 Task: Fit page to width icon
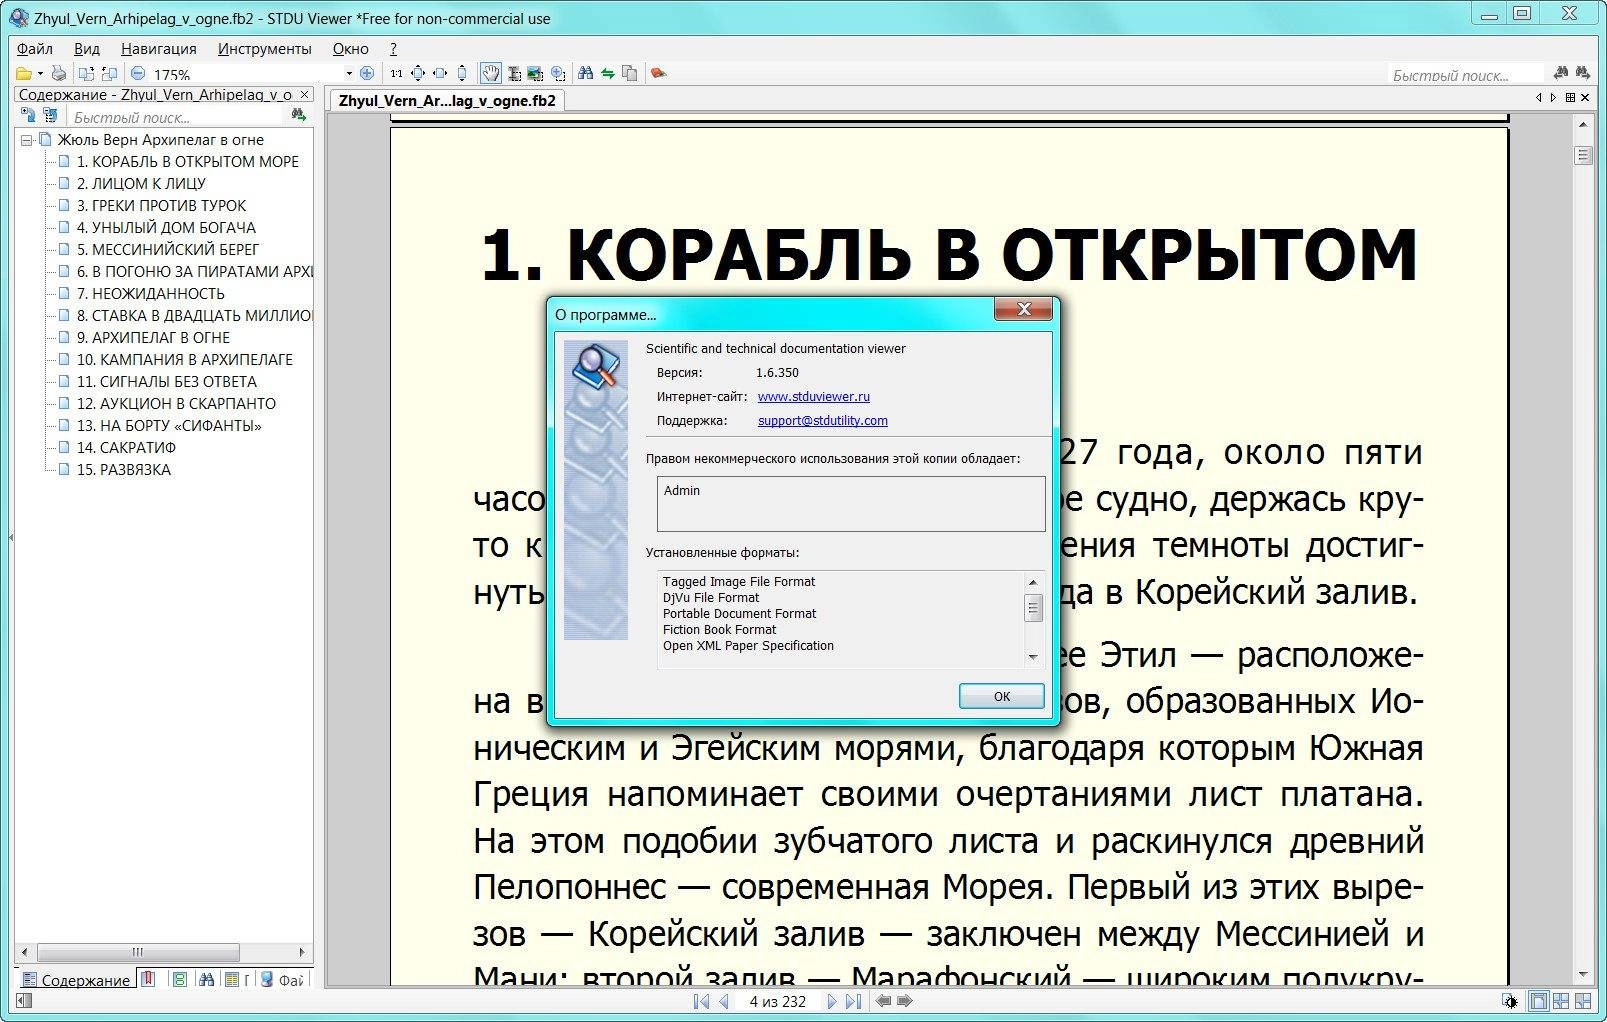tap(440, 73)
